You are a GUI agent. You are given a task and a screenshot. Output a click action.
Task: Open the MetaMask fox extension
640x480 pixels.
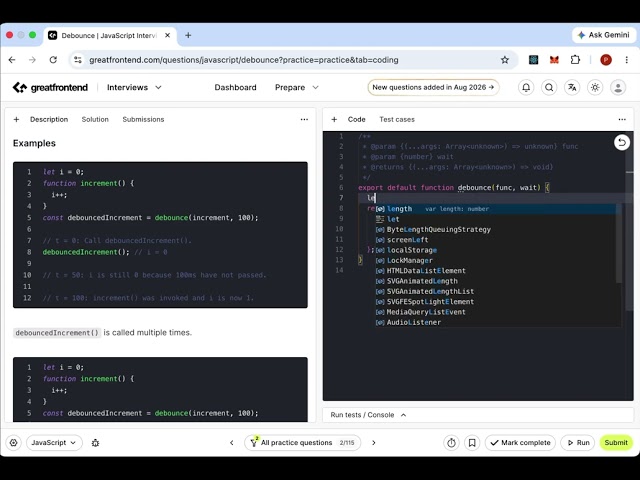pos(554,60)
